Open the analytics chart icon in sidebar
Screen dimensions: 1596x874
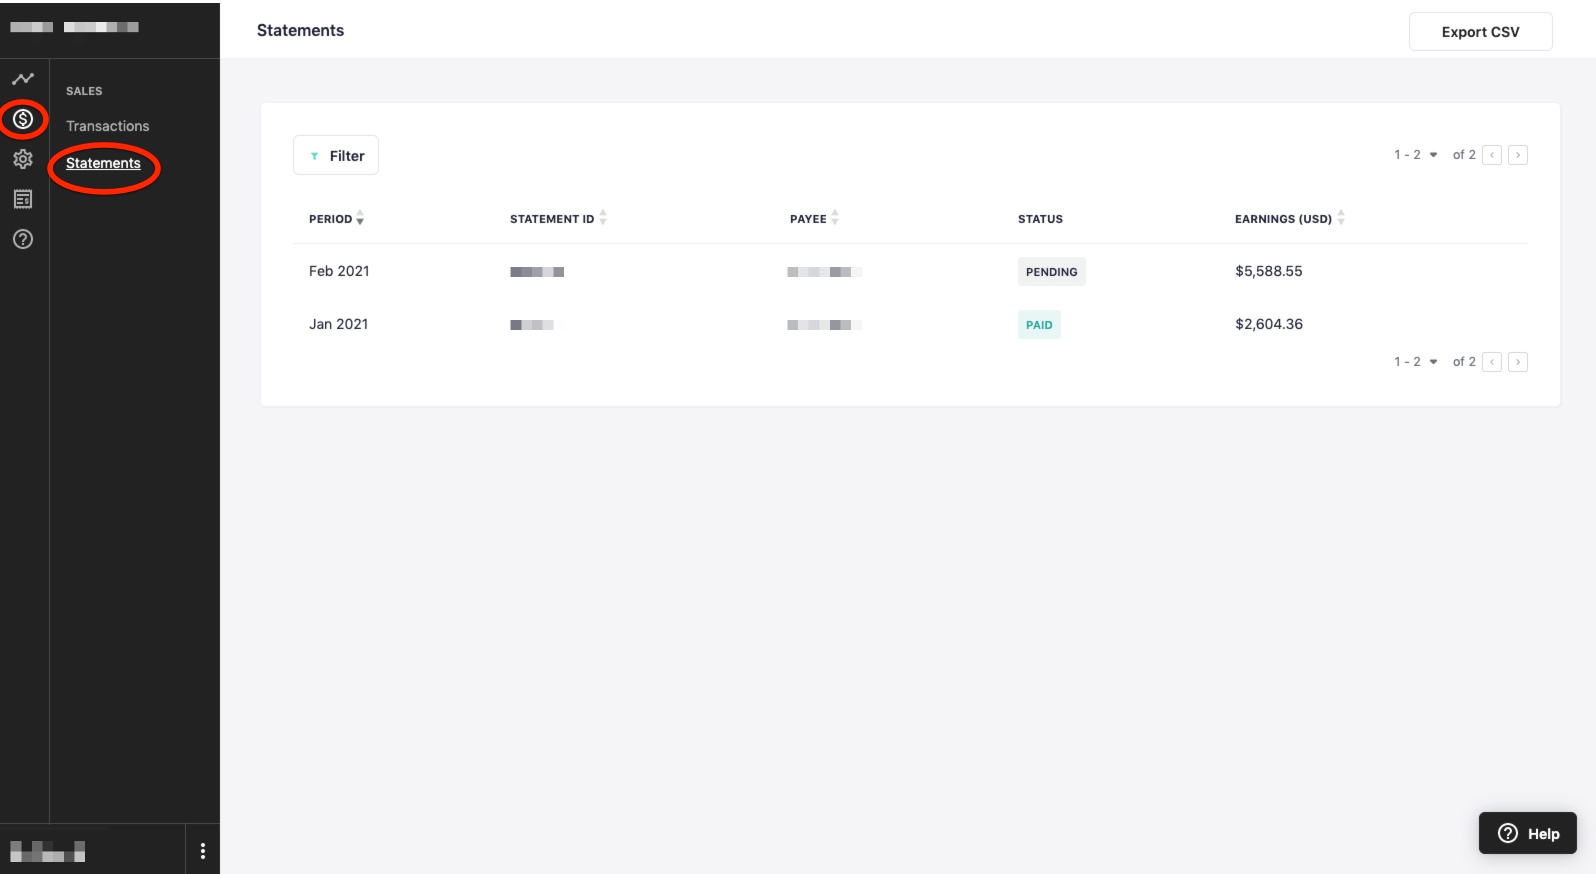click(23, 79)
